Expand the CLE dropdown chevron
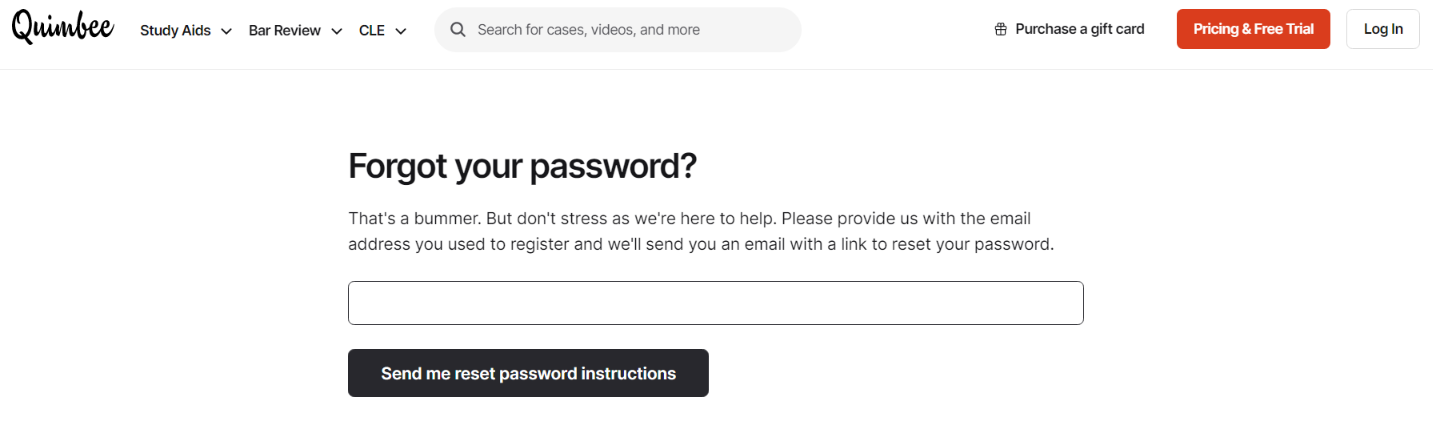Image resolution: width=1433 pixels, height=443 pixels. coord(400,31)
